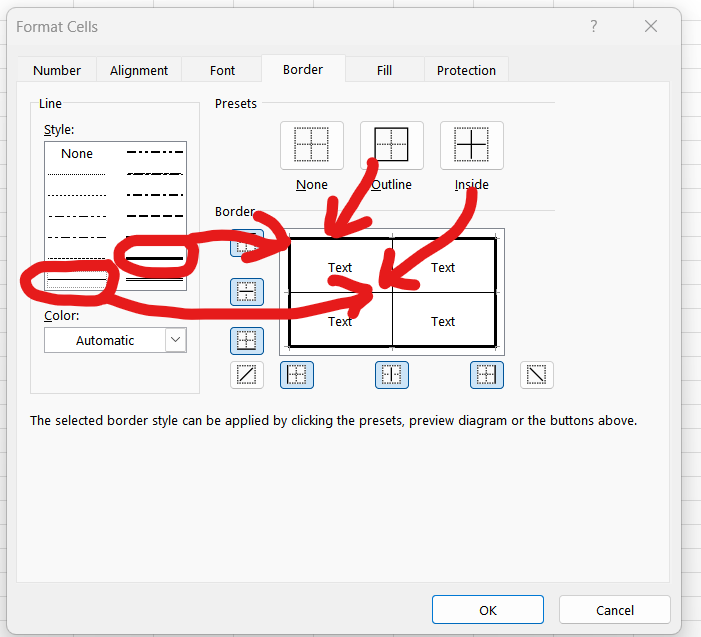Toggle the diagonal up border button

[247, 375]
